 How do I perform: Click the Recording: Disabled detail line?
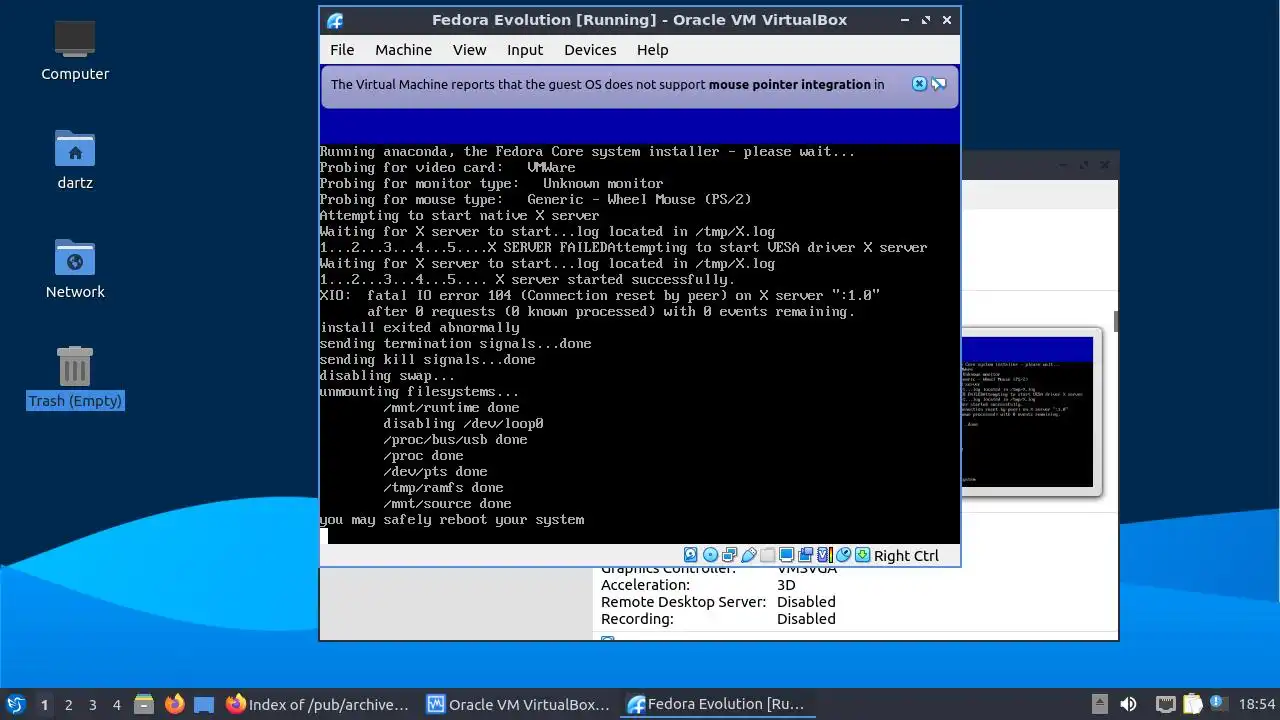(x=718, y=619)
